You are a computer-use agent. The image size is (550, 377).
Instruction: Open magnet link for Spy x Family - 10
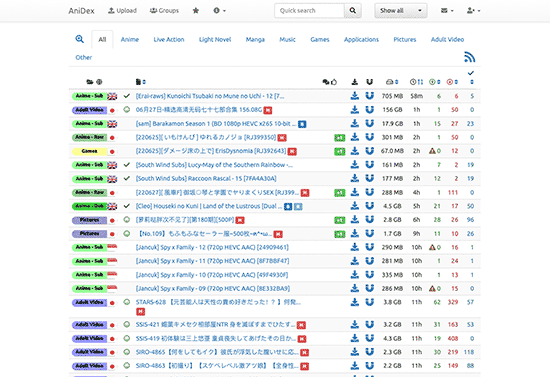(369, 275)
